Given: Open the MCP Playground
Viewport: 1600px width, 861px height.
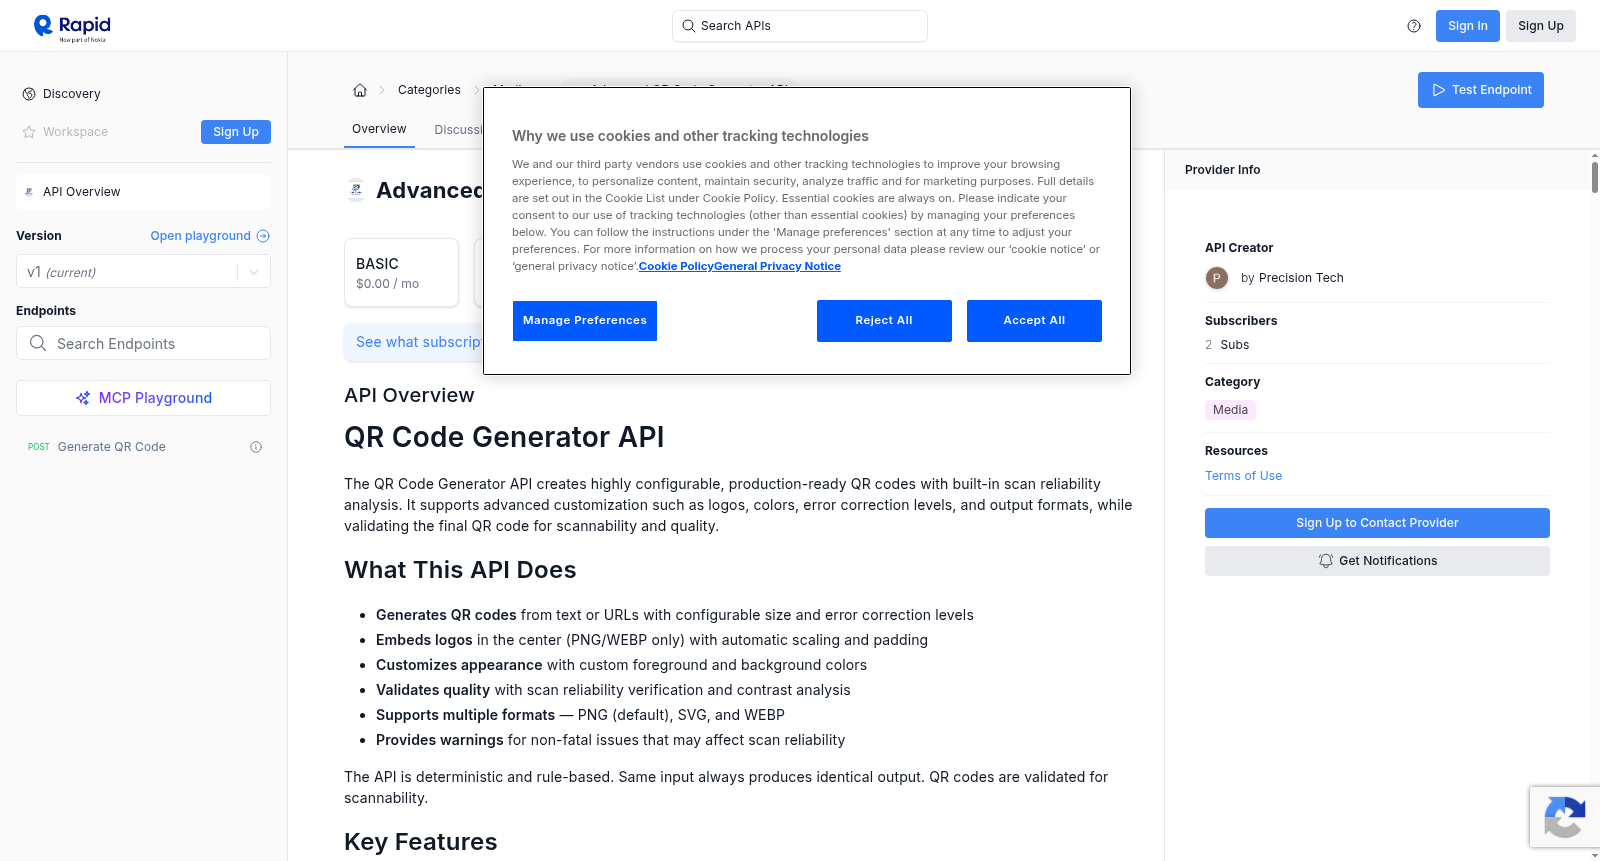Looking at the screenshot, I should pos(143,398).
